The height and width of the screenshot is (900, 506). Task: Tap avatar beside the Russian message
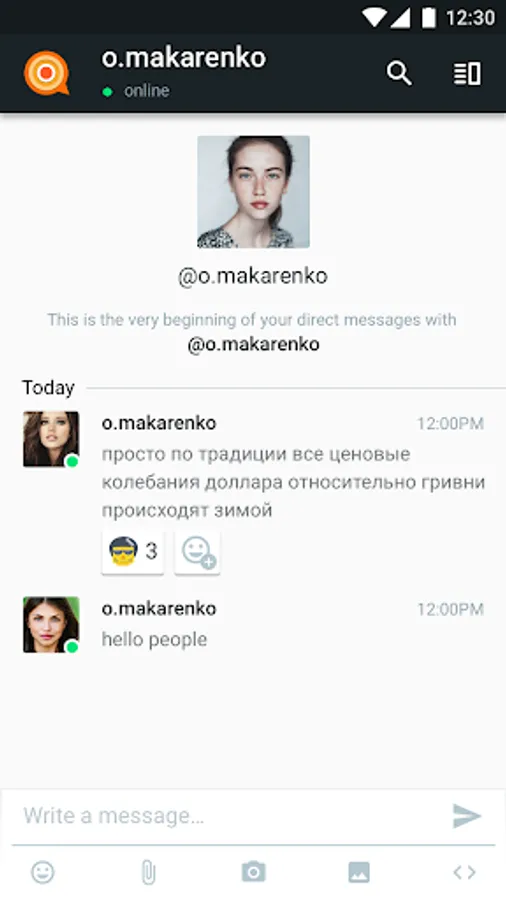[51, 439]
